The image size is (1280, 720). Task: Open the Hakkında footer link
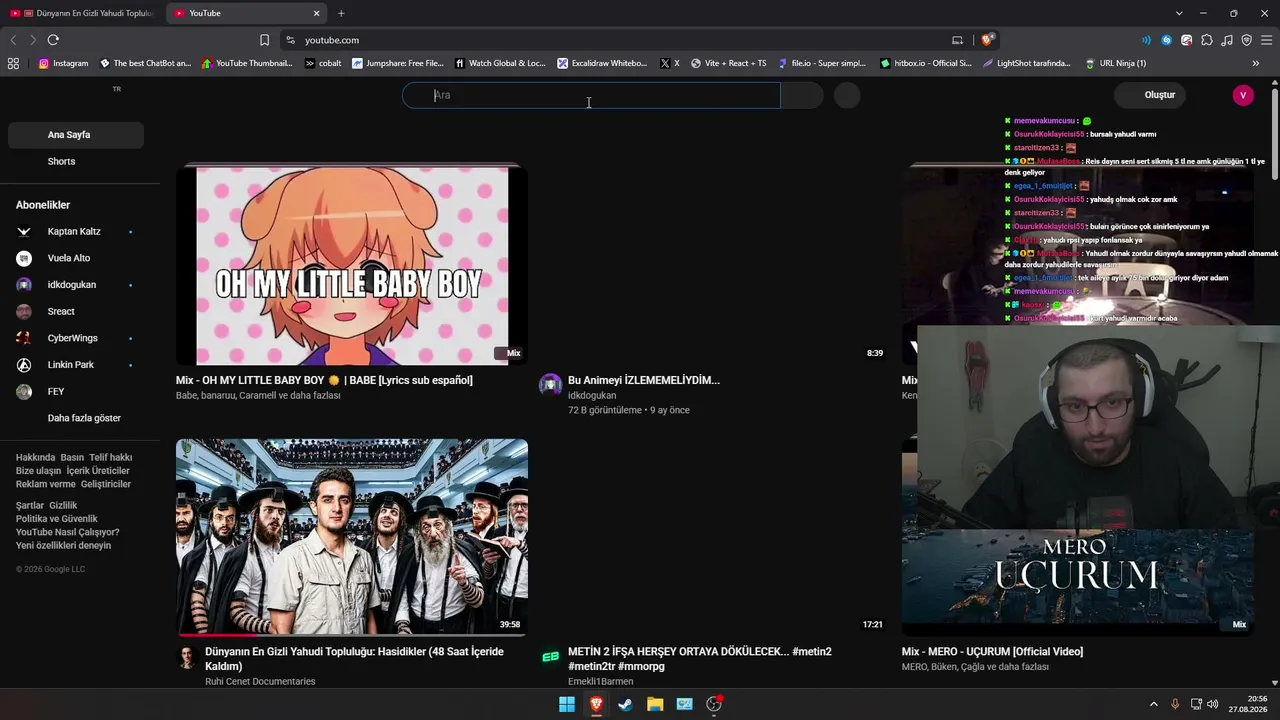point(35,457)
